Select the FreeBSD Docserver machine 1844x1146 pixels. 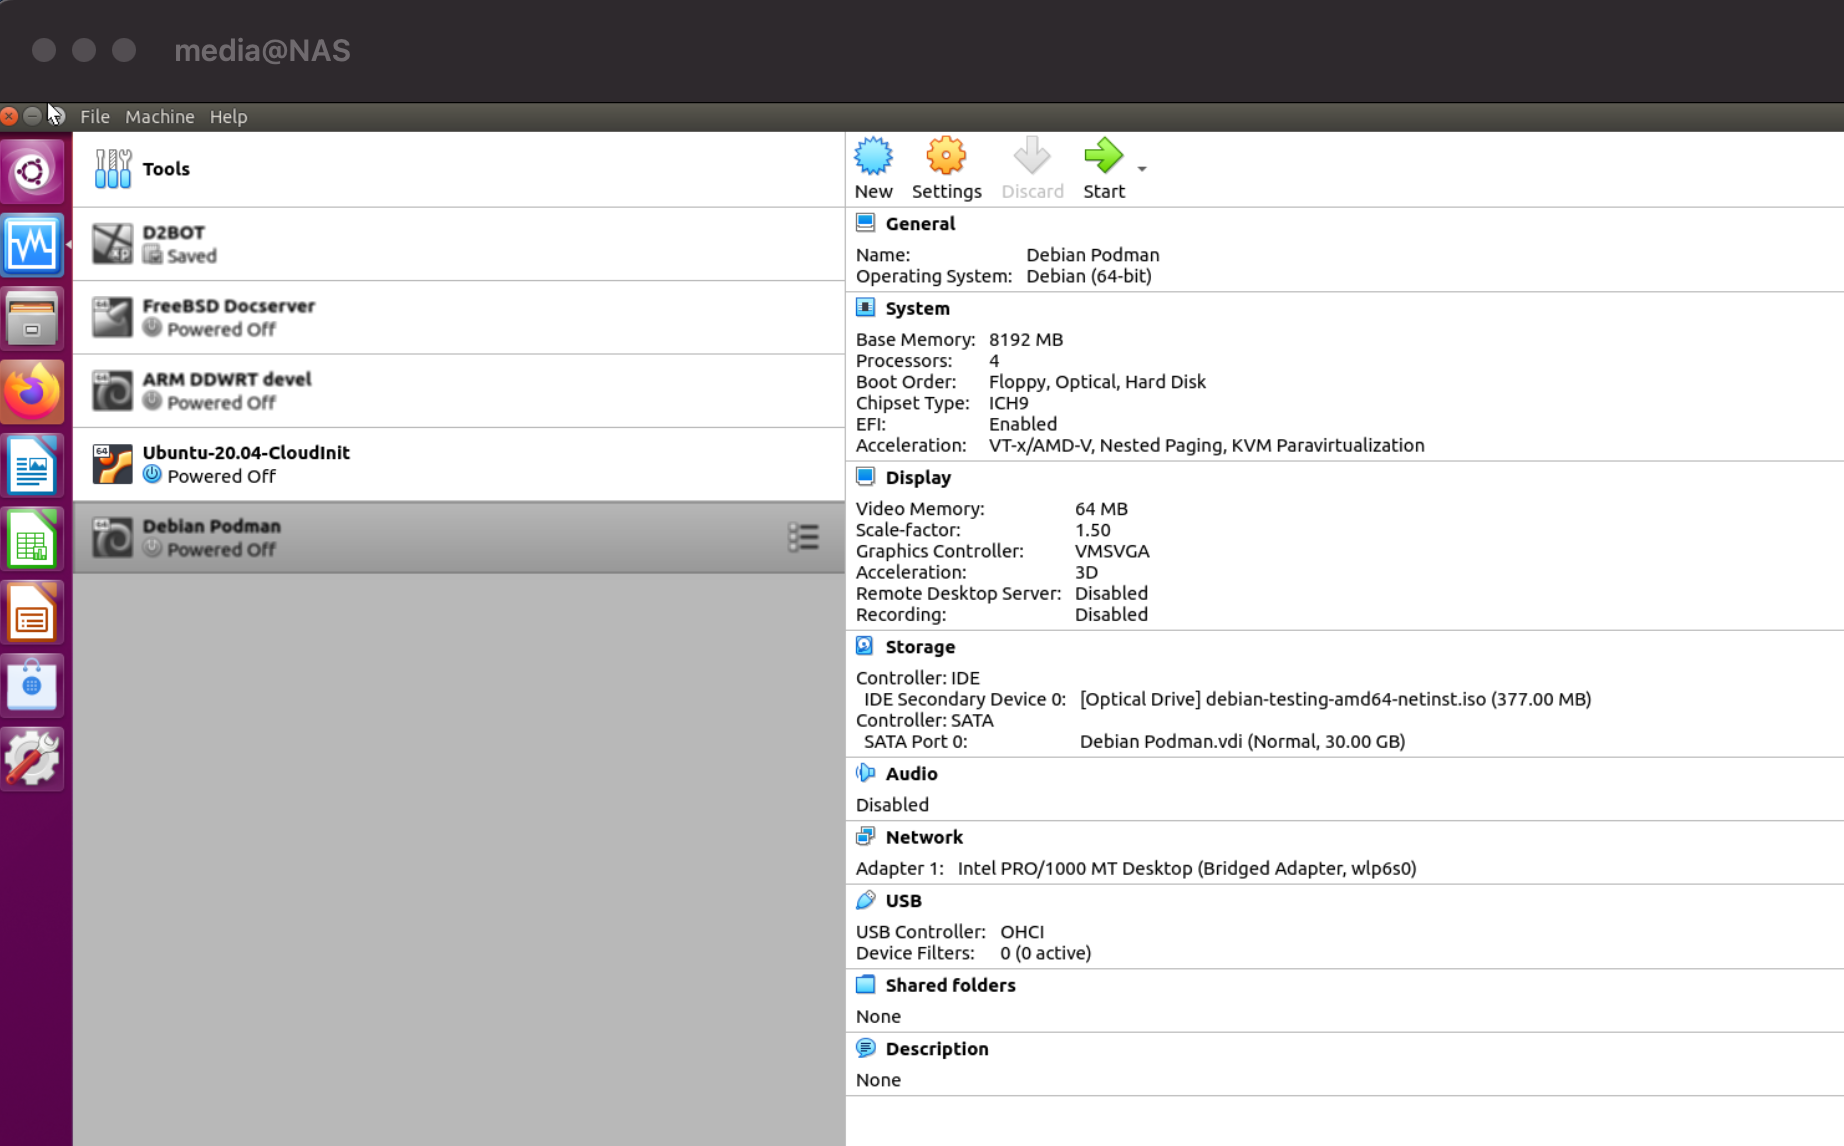[459, 317]
